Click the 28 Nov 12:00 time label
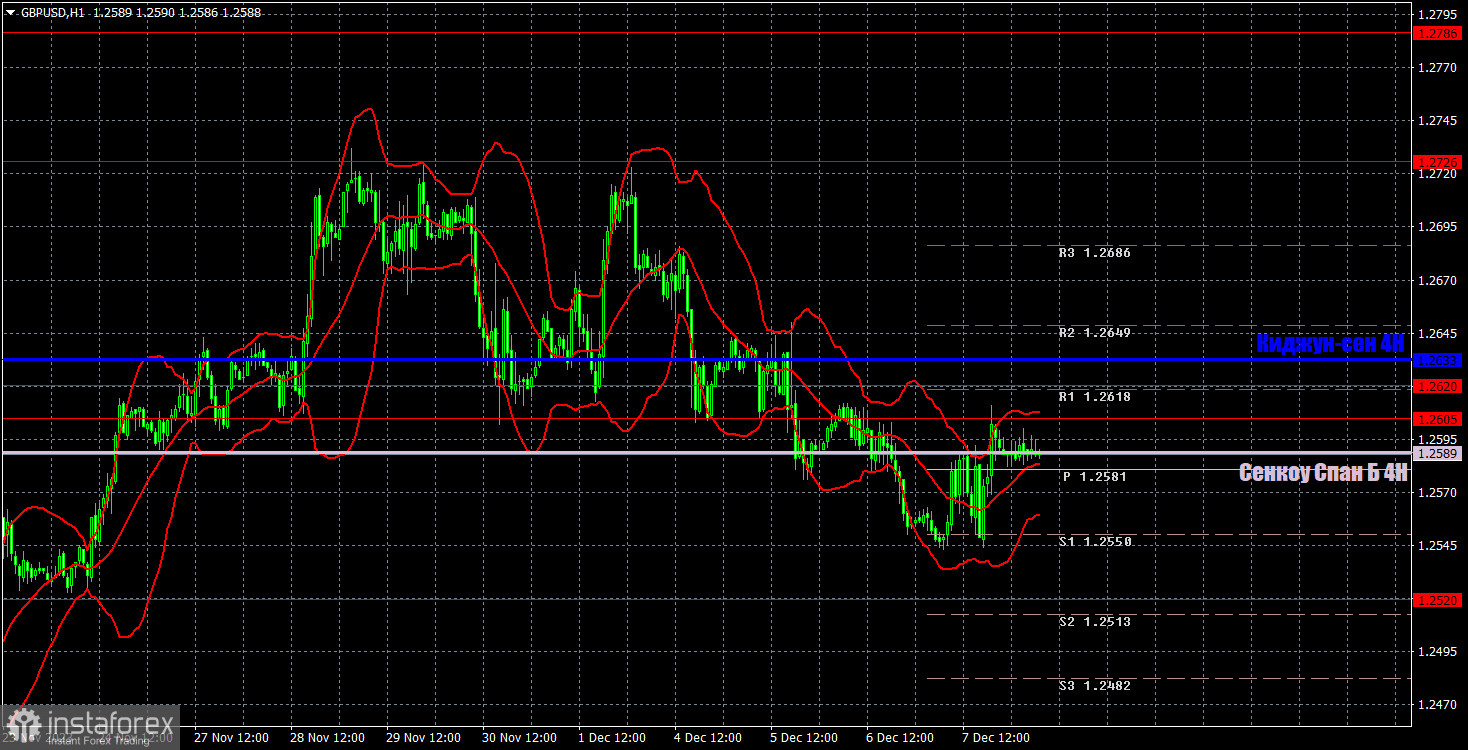1468x750 pixels. [x=327, y=738]
